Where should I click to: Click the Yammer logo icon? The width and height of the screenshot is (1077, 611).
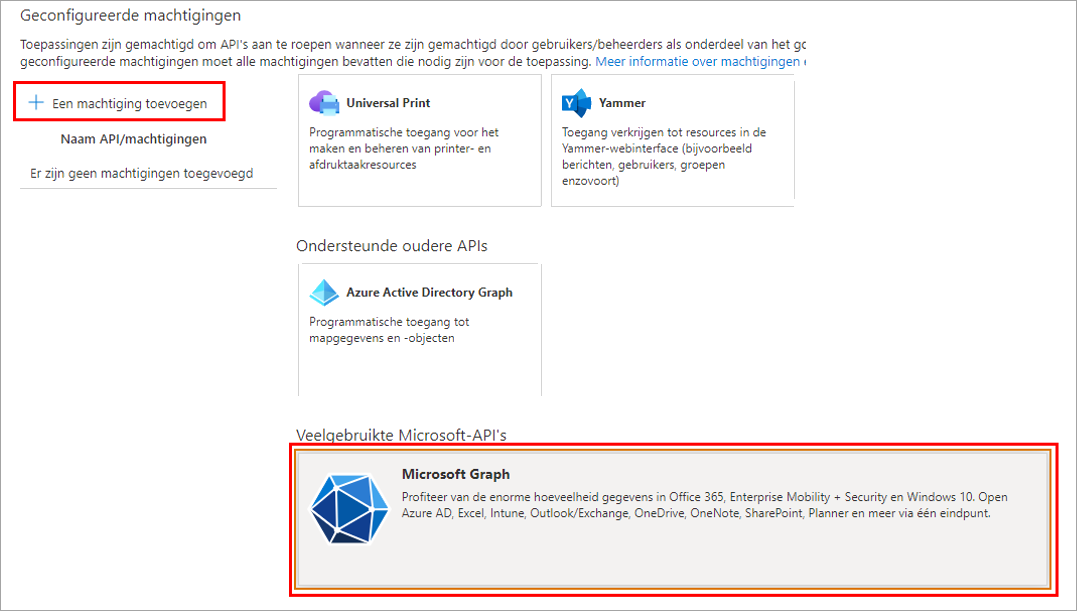(x=576, y=103)
